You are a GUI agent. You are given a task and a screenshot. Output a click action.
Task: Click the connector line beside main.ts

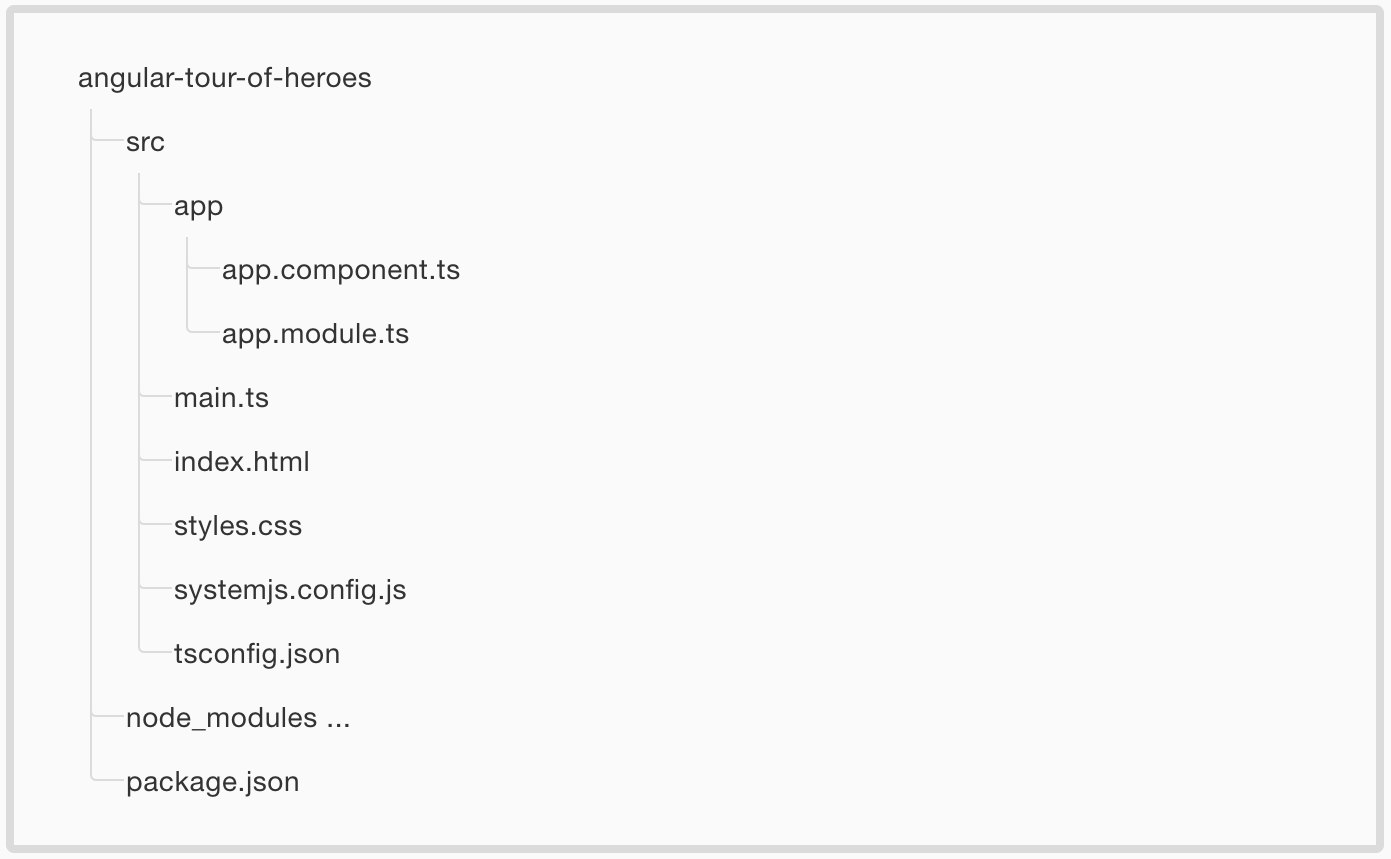coord(155,398)
